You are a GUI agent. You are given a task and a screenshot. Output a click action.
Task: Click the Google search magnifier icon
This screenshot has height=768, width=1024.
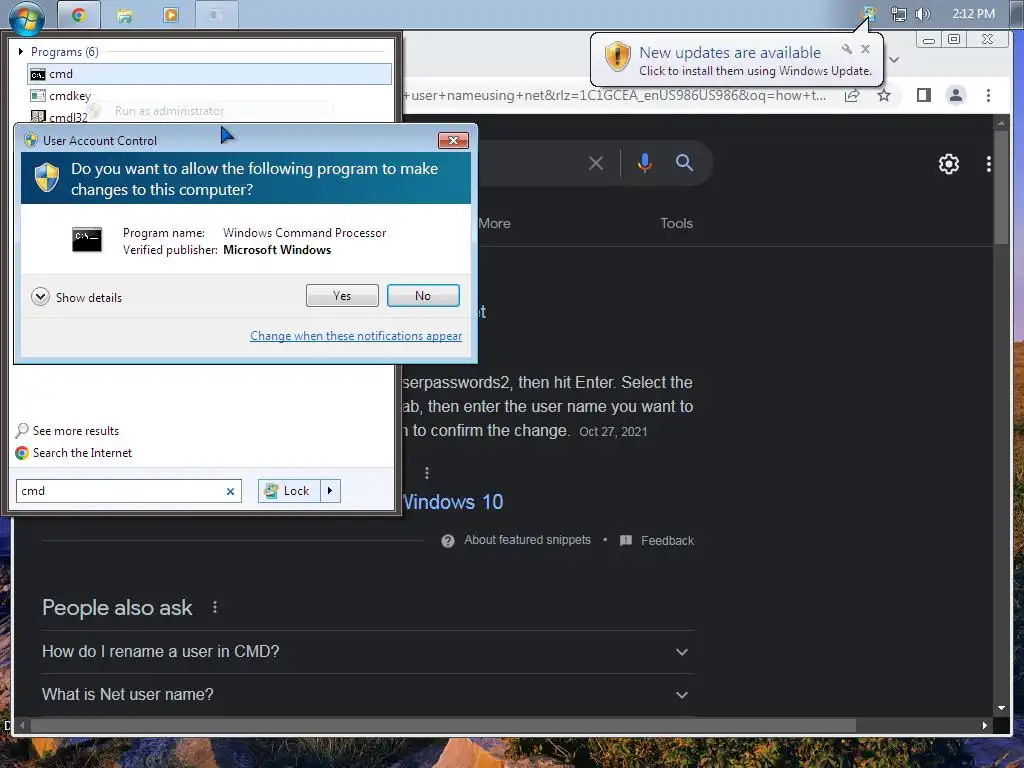point(684,163)
